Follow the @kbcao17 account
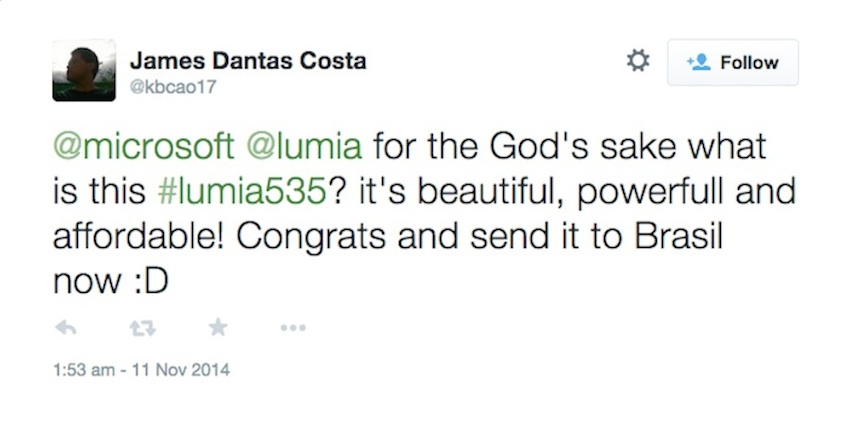This screenshot has height=422, width=850. point(732,63)
